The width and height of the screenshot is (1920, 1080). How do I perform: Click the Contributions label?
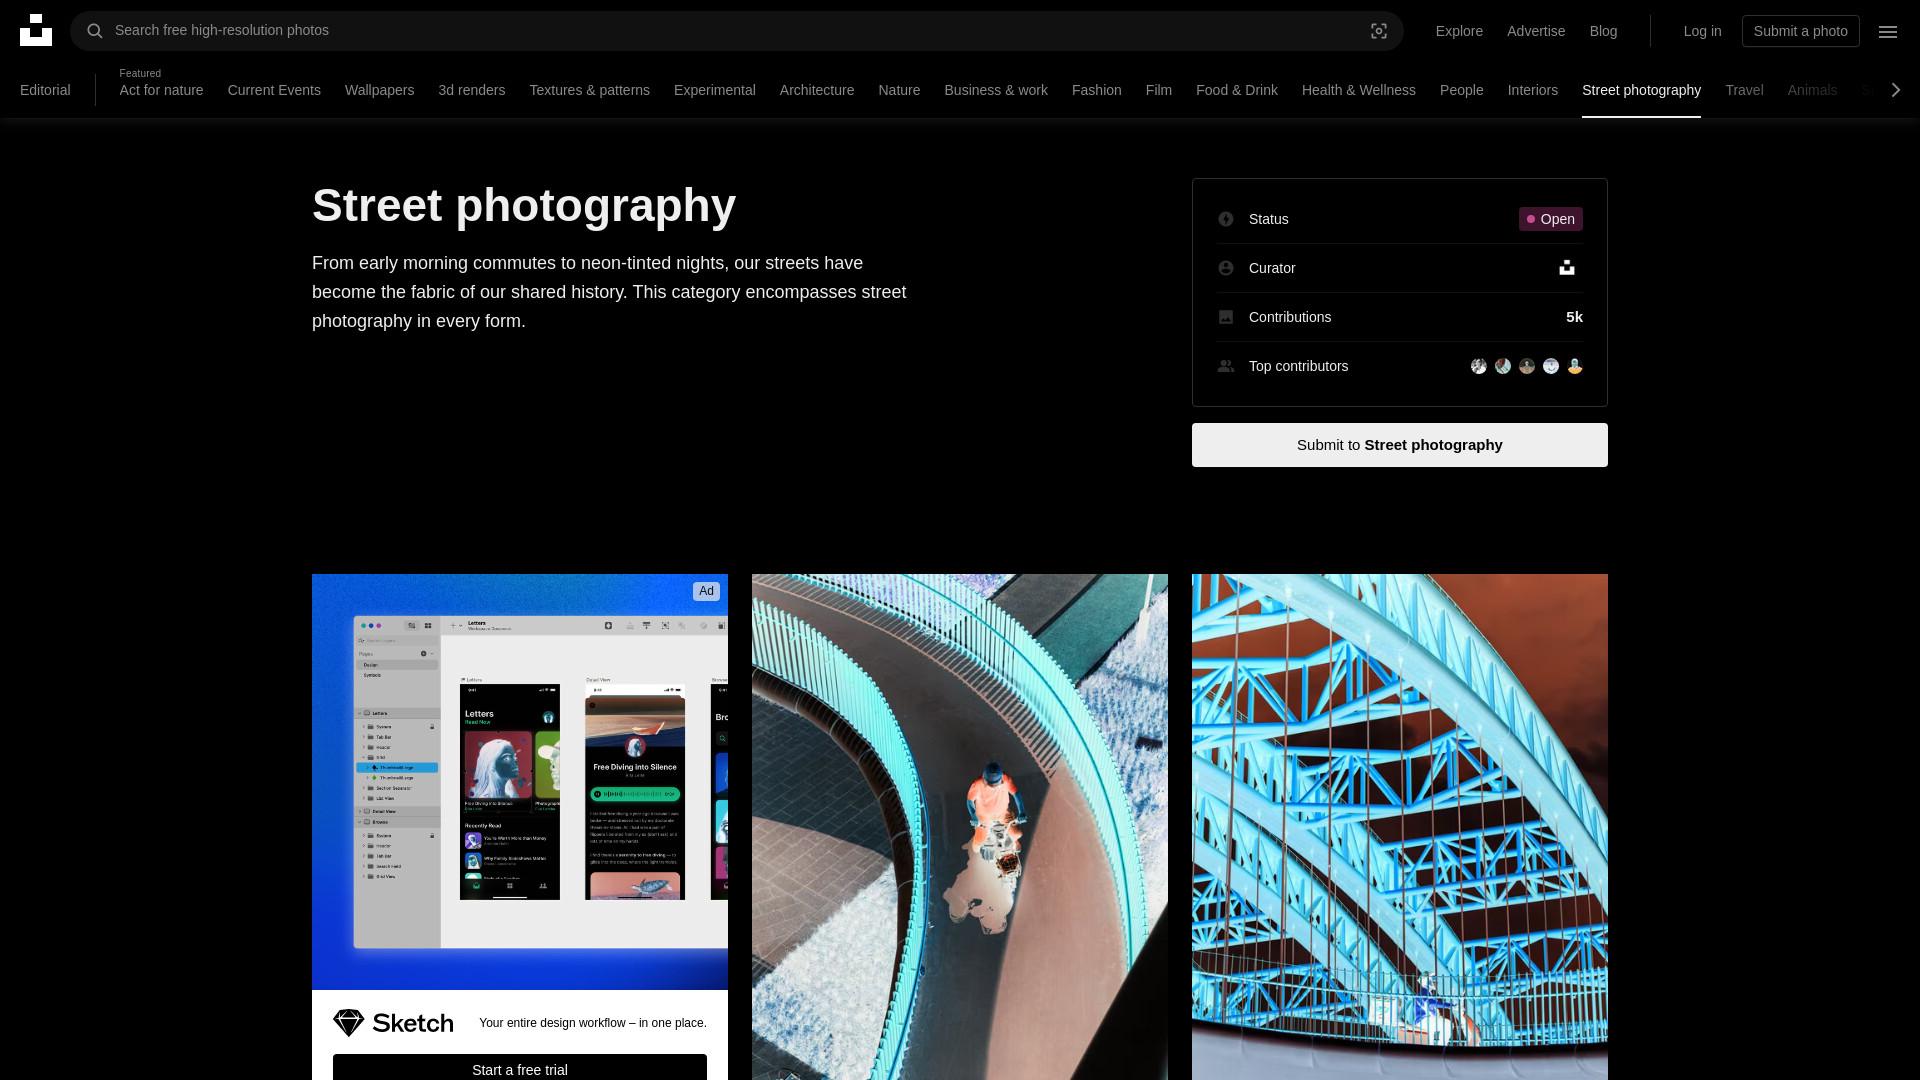[1290, 317]
